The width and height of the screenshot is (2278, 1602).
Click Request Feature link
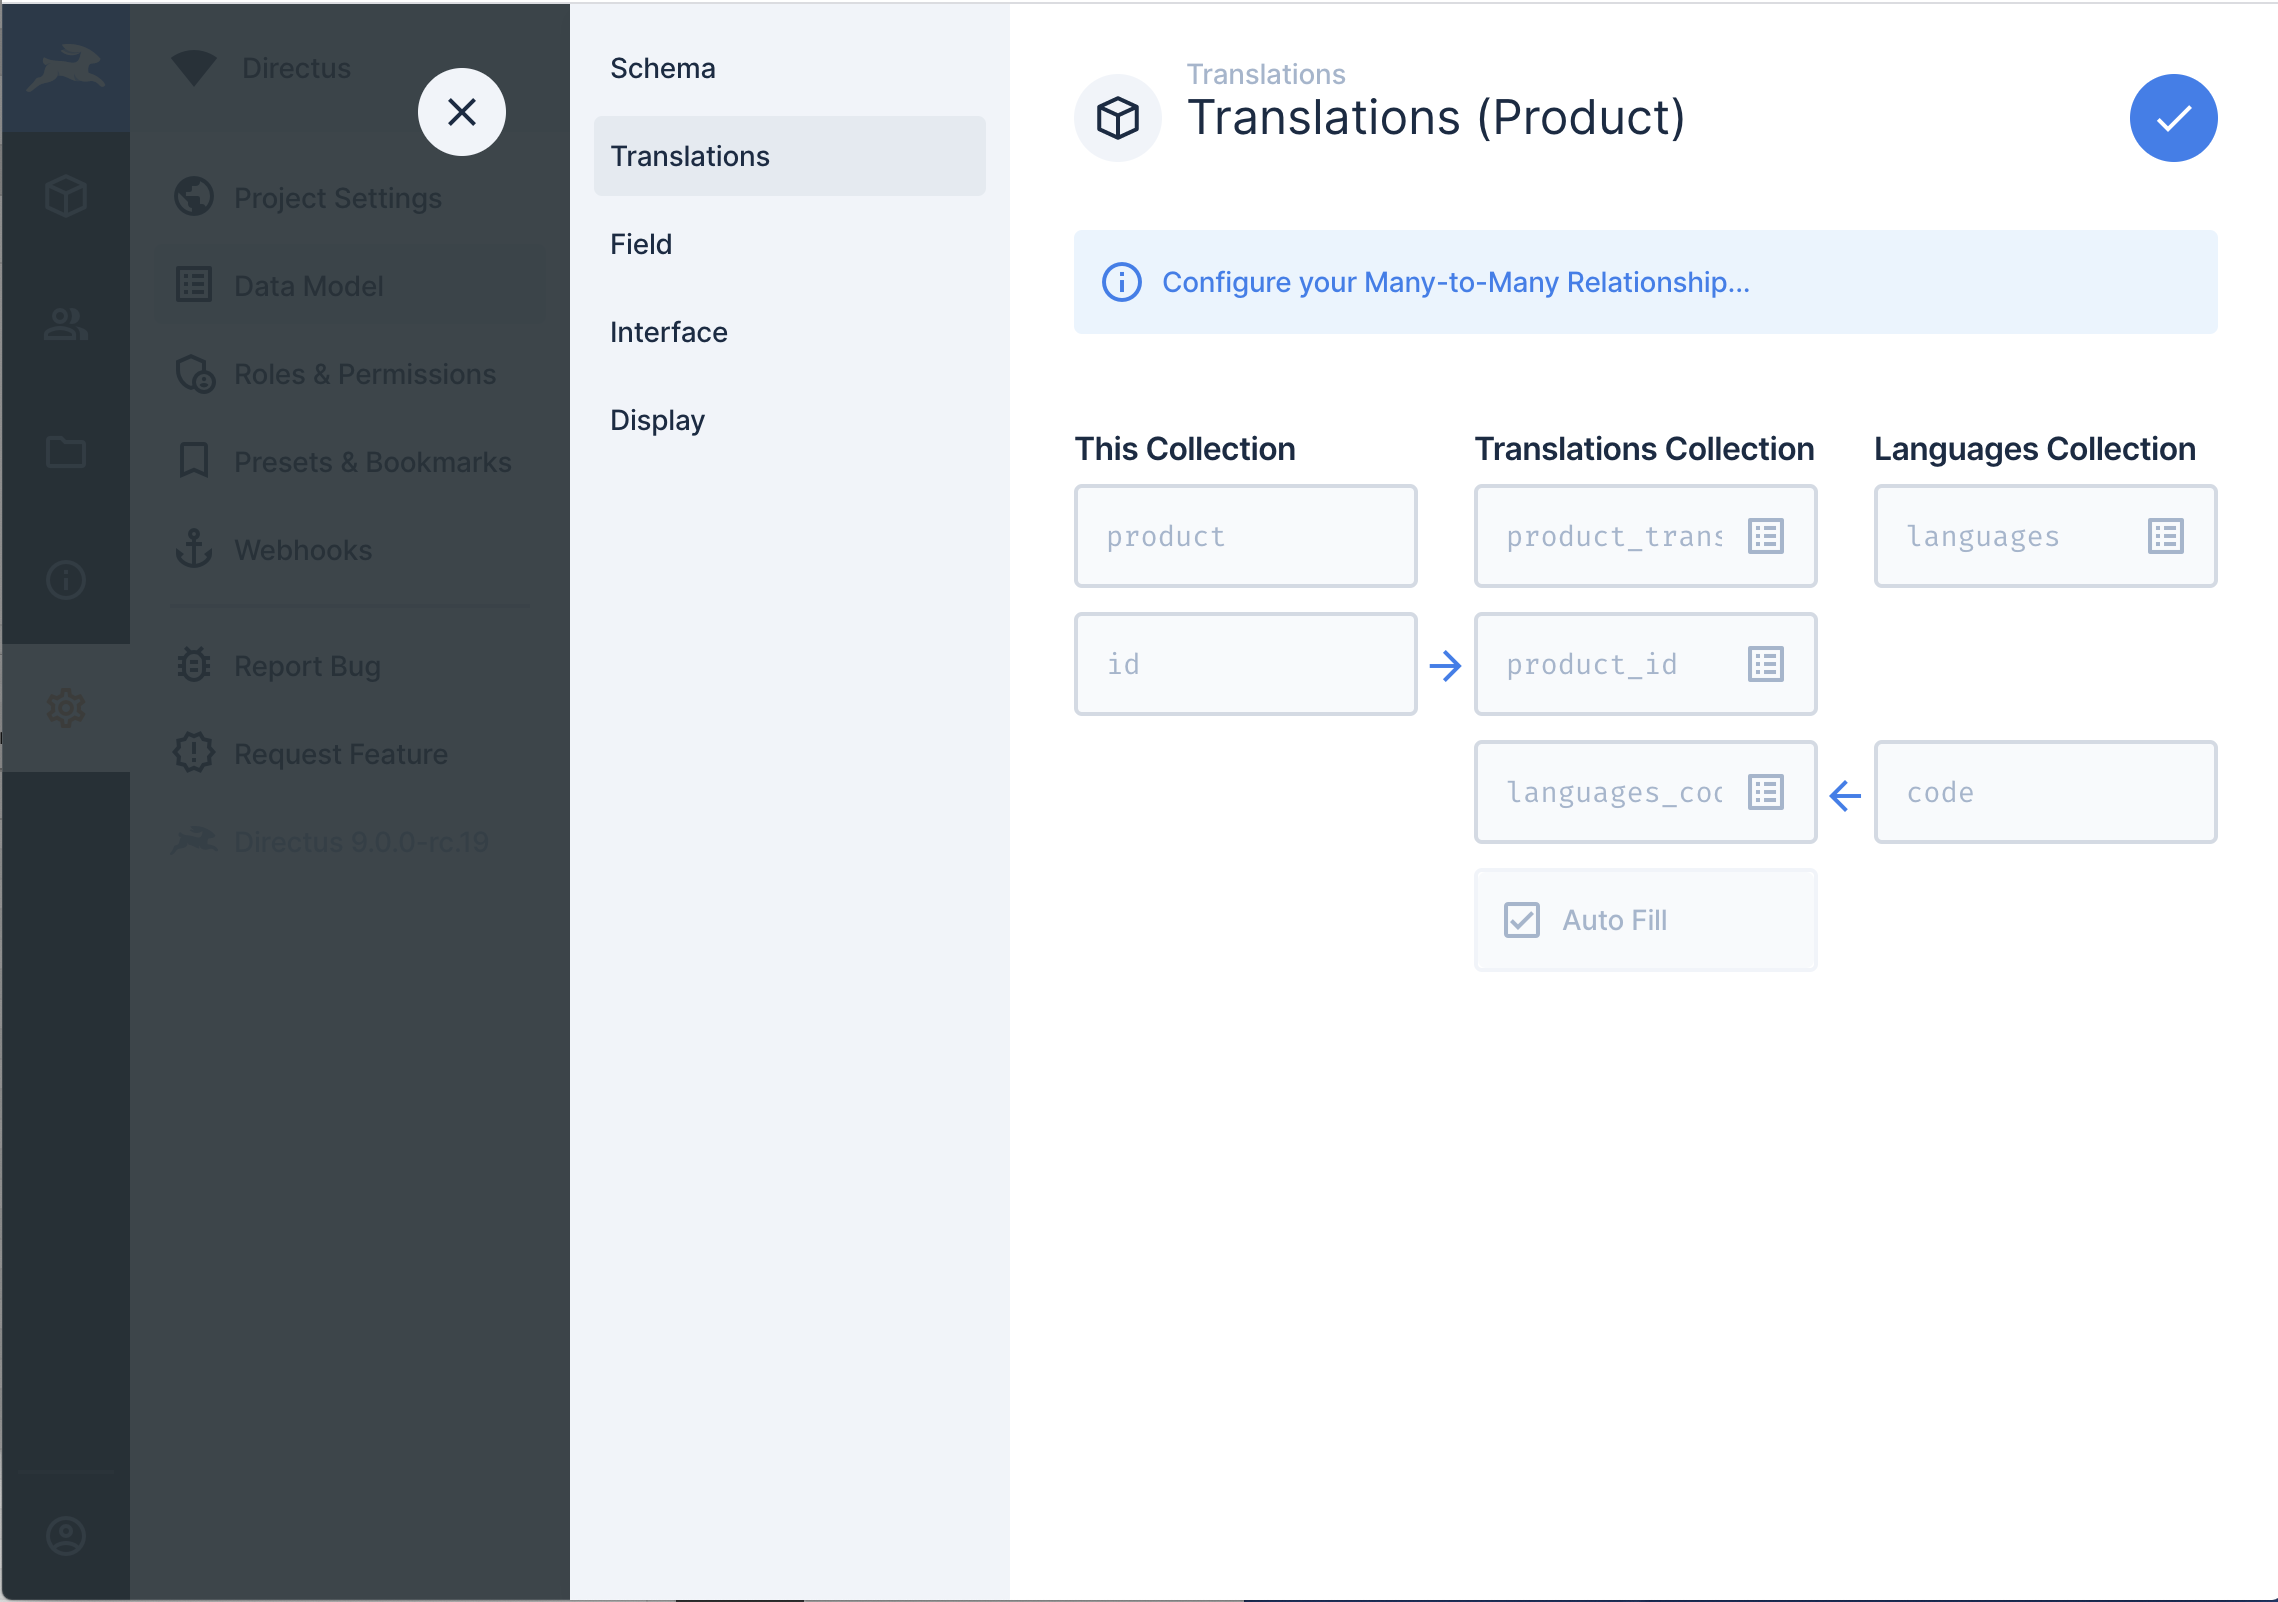click(350, 754)
